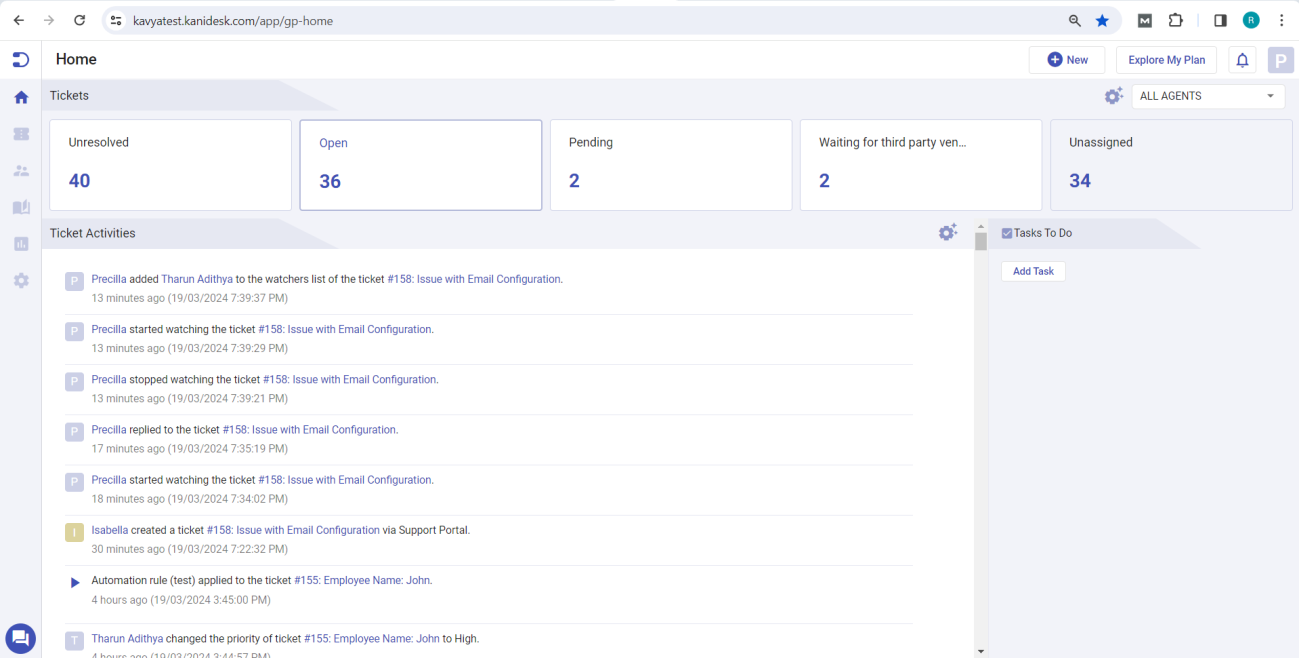Select the Pending tickets card

click(x=670, y=165)
